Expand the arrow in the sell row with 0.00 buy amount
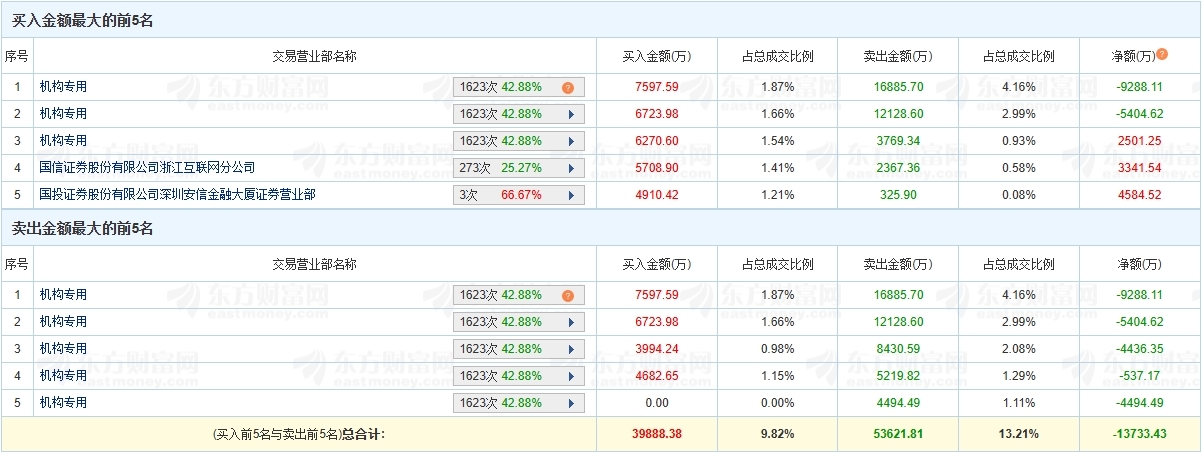The width and height of the screenshot is (1202, 453). 571,403
